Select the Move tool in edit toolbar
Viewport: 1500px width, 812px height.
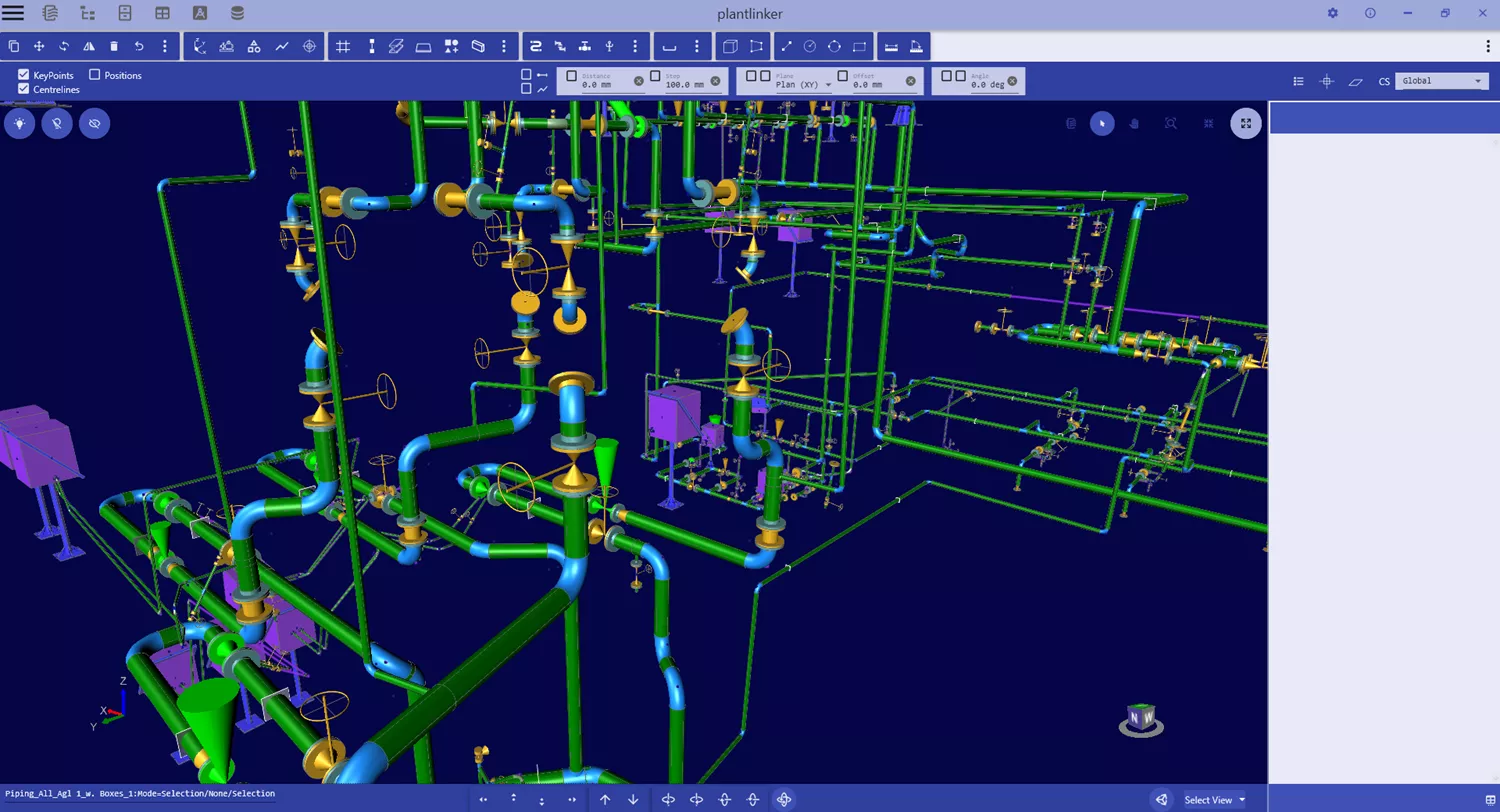39,46
